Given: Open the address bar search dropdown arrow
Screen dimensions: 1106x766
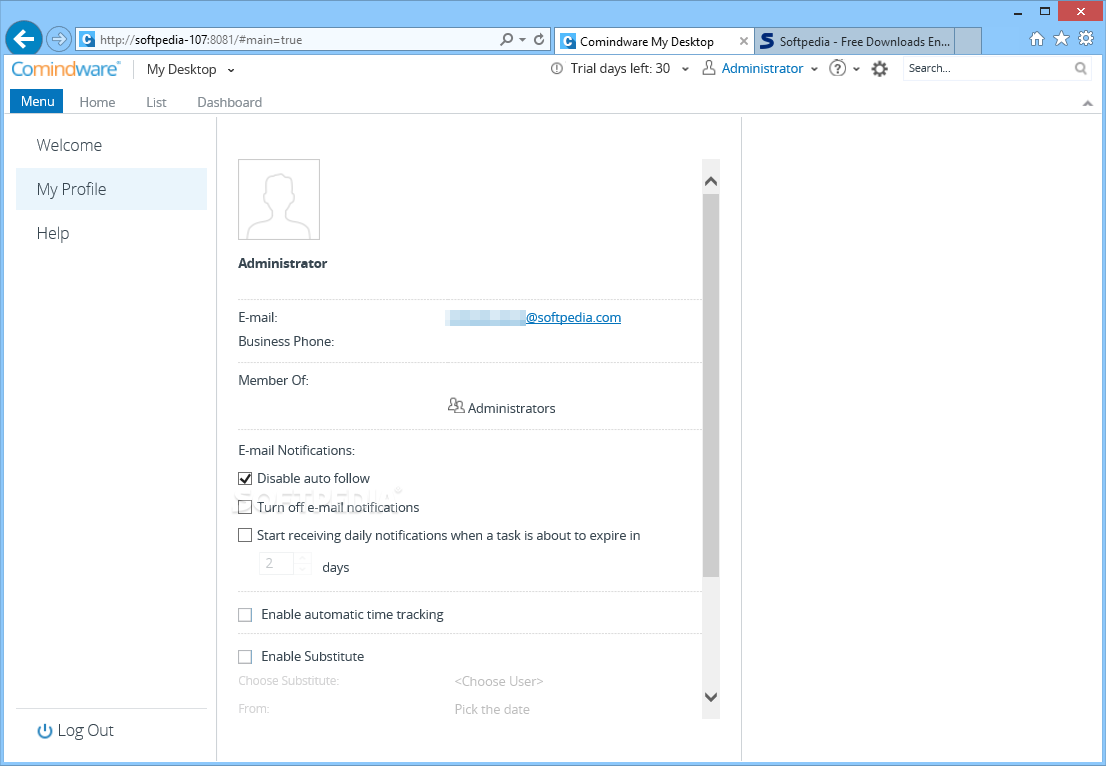Looking at the screenshot, I should (x=523, y=39).
